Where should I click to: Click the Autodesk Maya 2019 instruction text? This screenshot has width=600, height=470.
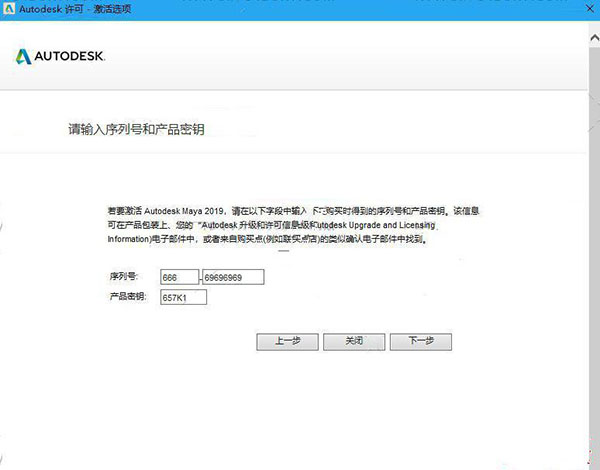[293, 225]
